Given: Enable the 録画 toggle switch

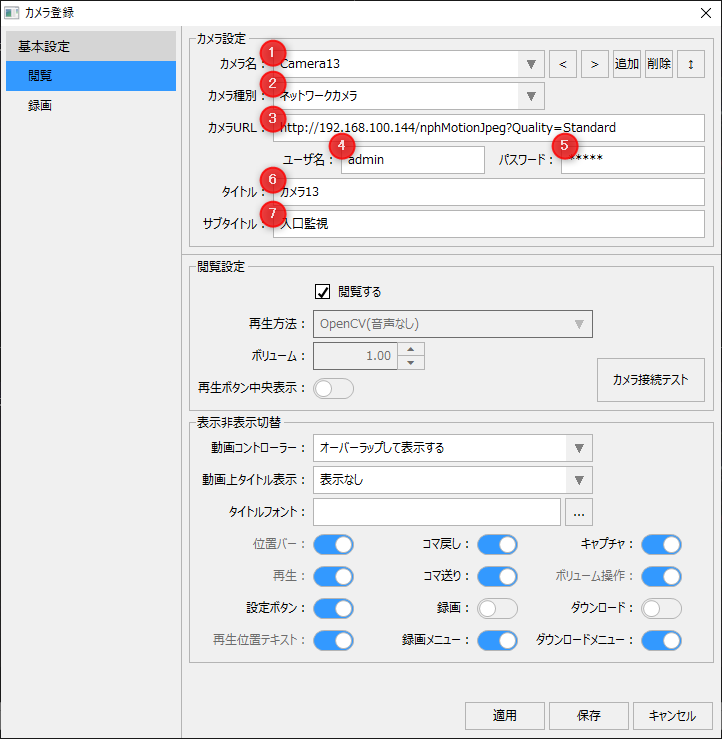Looking at the screenshot, I should click(498, 608).
